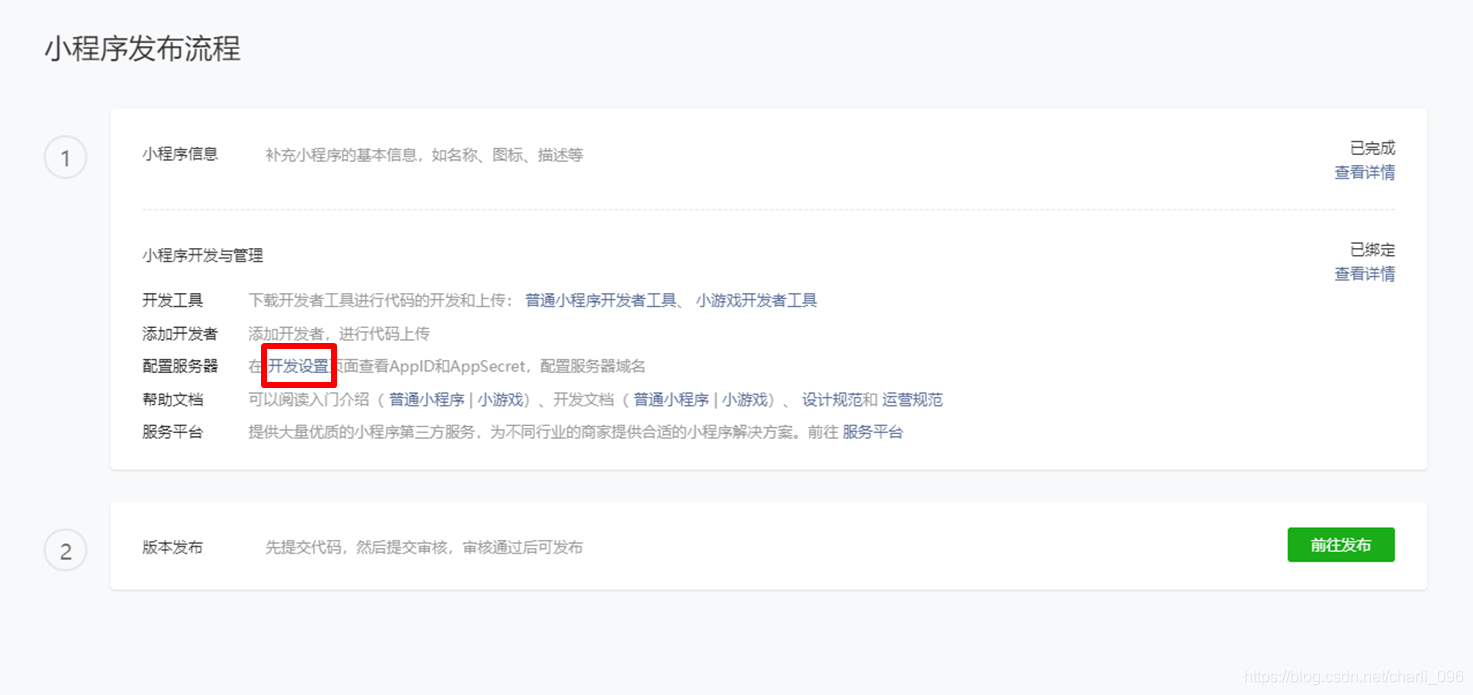
Task: Open 普通小程序 link in 入门介绍
Action: pyautogui.click(x=427, y=399)
